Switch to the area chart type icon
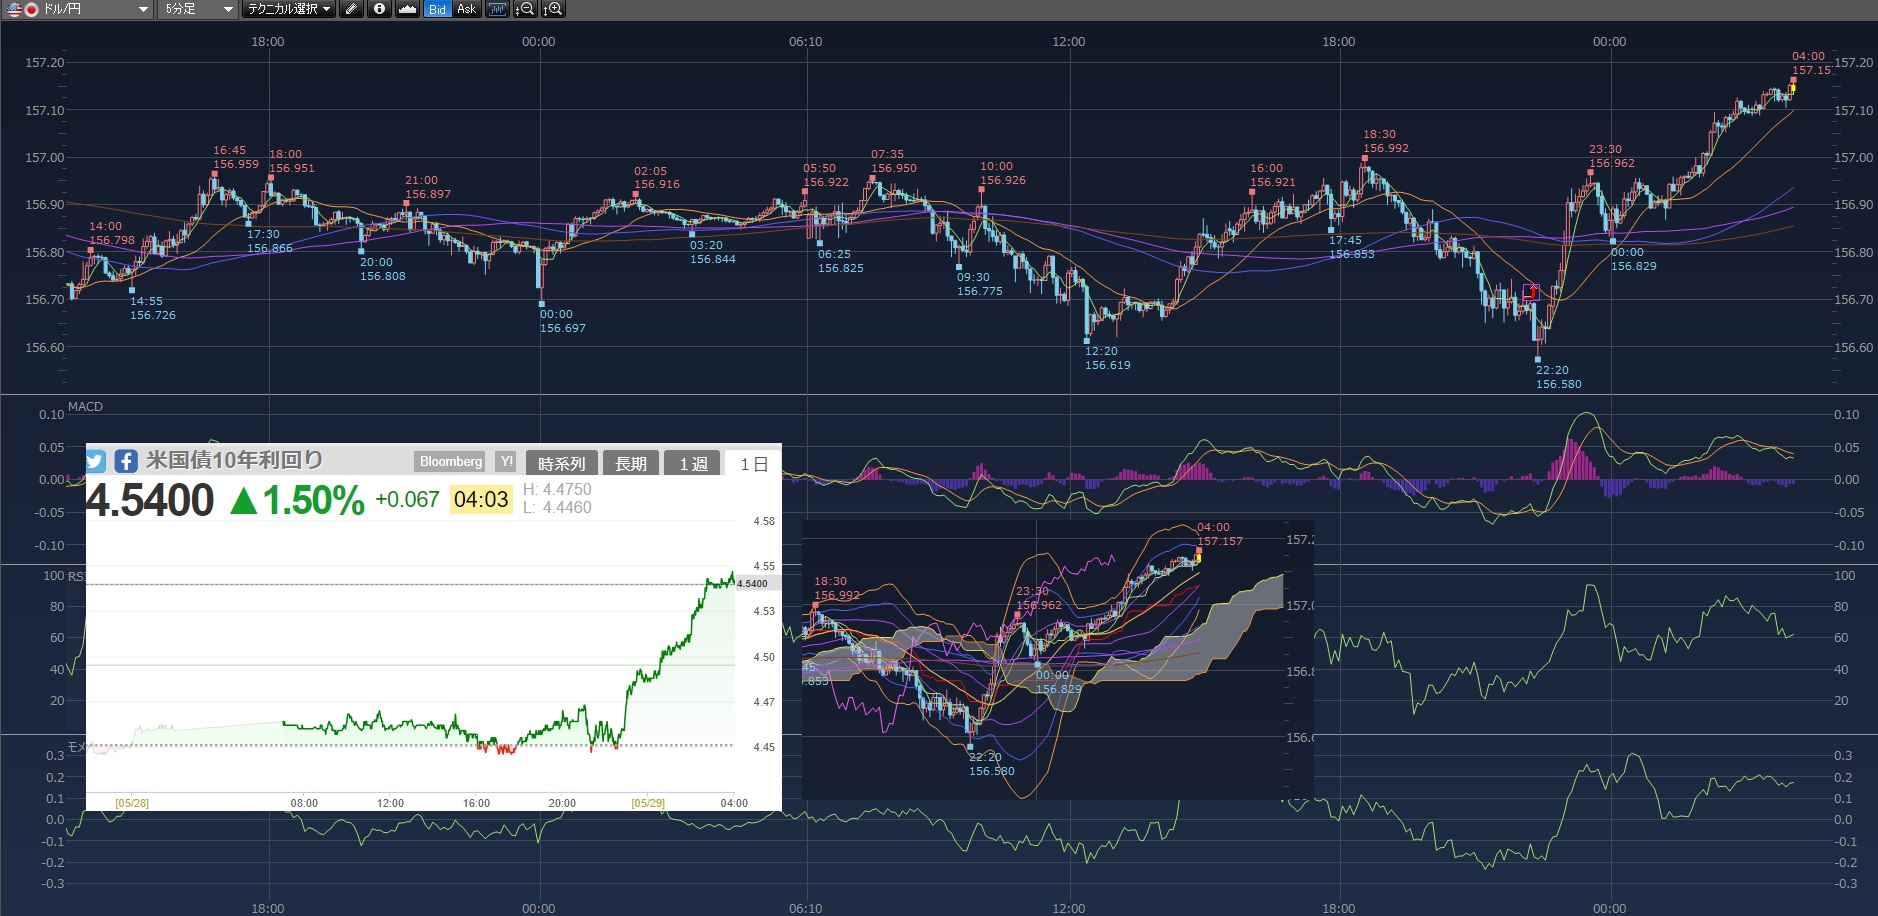 point(407,9)
